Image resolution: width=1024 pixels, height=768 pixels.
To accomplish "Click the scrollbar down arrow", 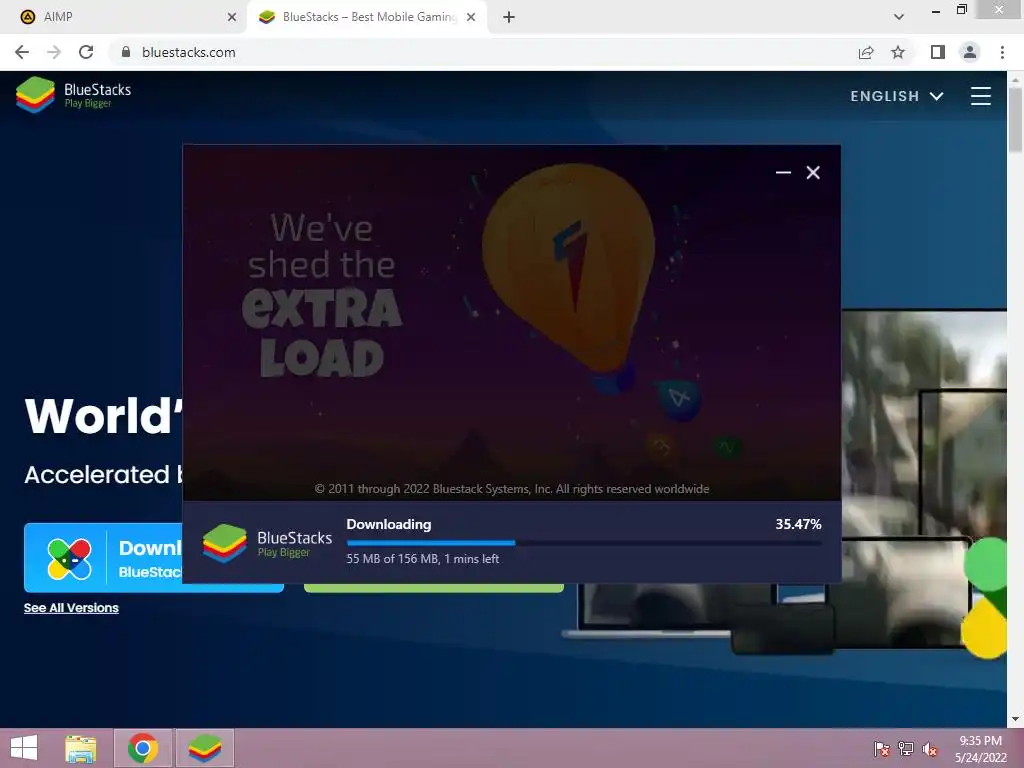I will click(1015, 719).
